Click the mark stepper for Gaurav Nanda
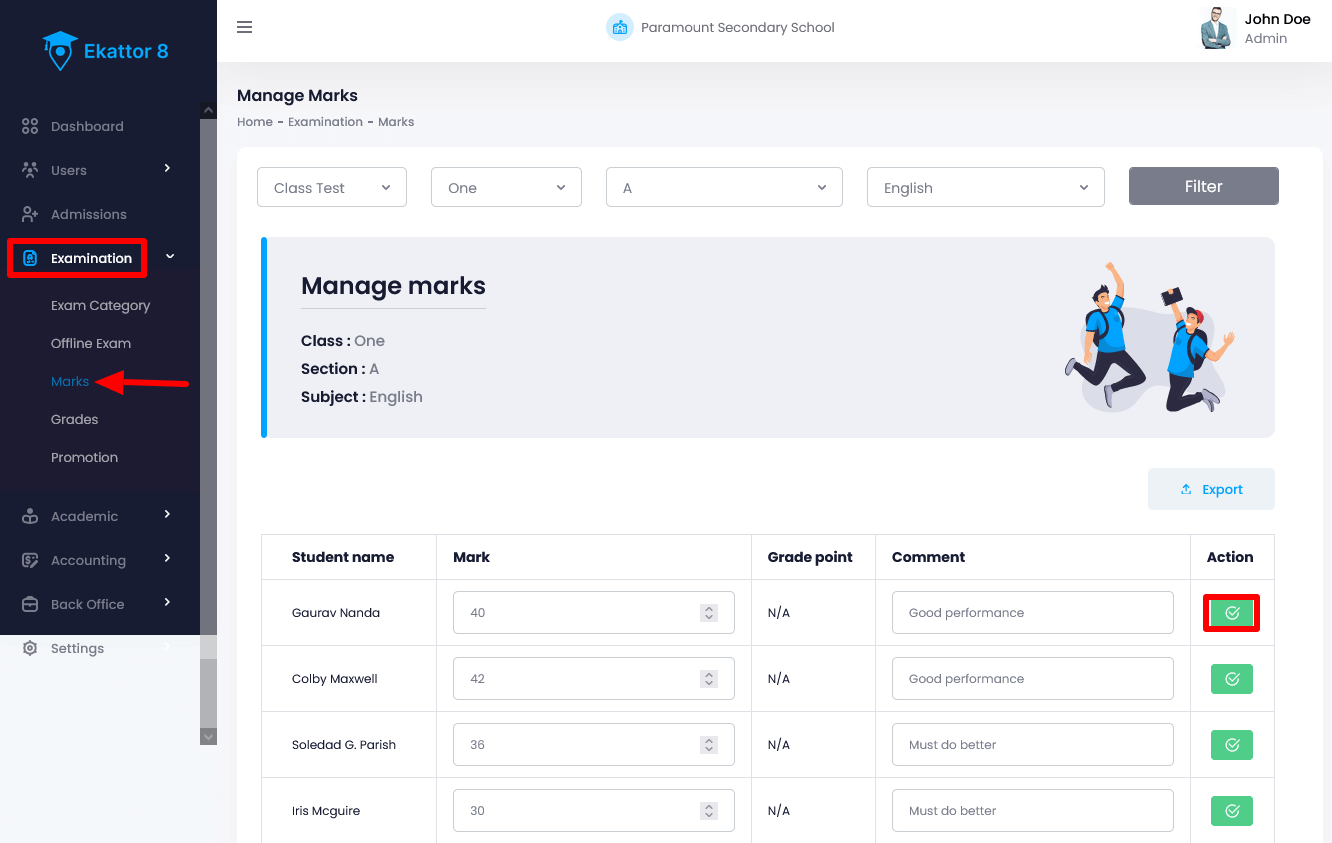 click(x=709, y=613)
